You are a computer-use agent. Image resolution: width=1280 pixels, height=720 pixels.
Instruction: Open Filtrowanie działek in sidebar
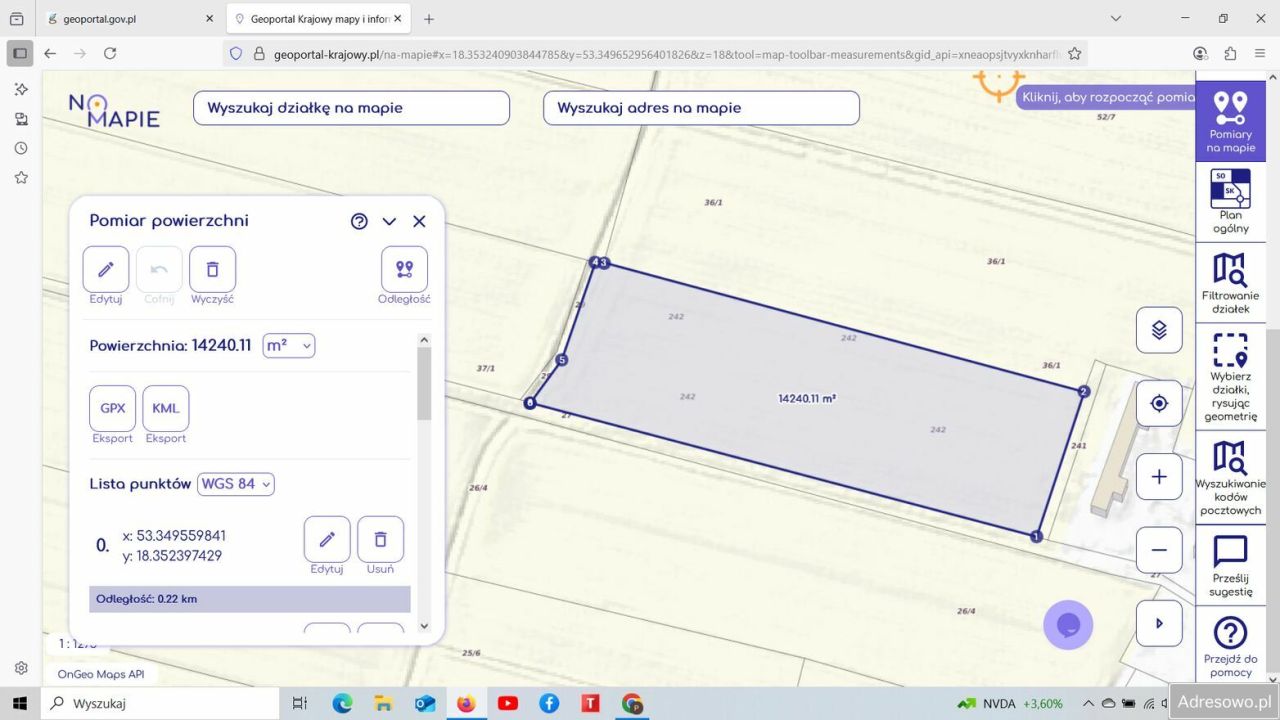tap(1230, 283)
